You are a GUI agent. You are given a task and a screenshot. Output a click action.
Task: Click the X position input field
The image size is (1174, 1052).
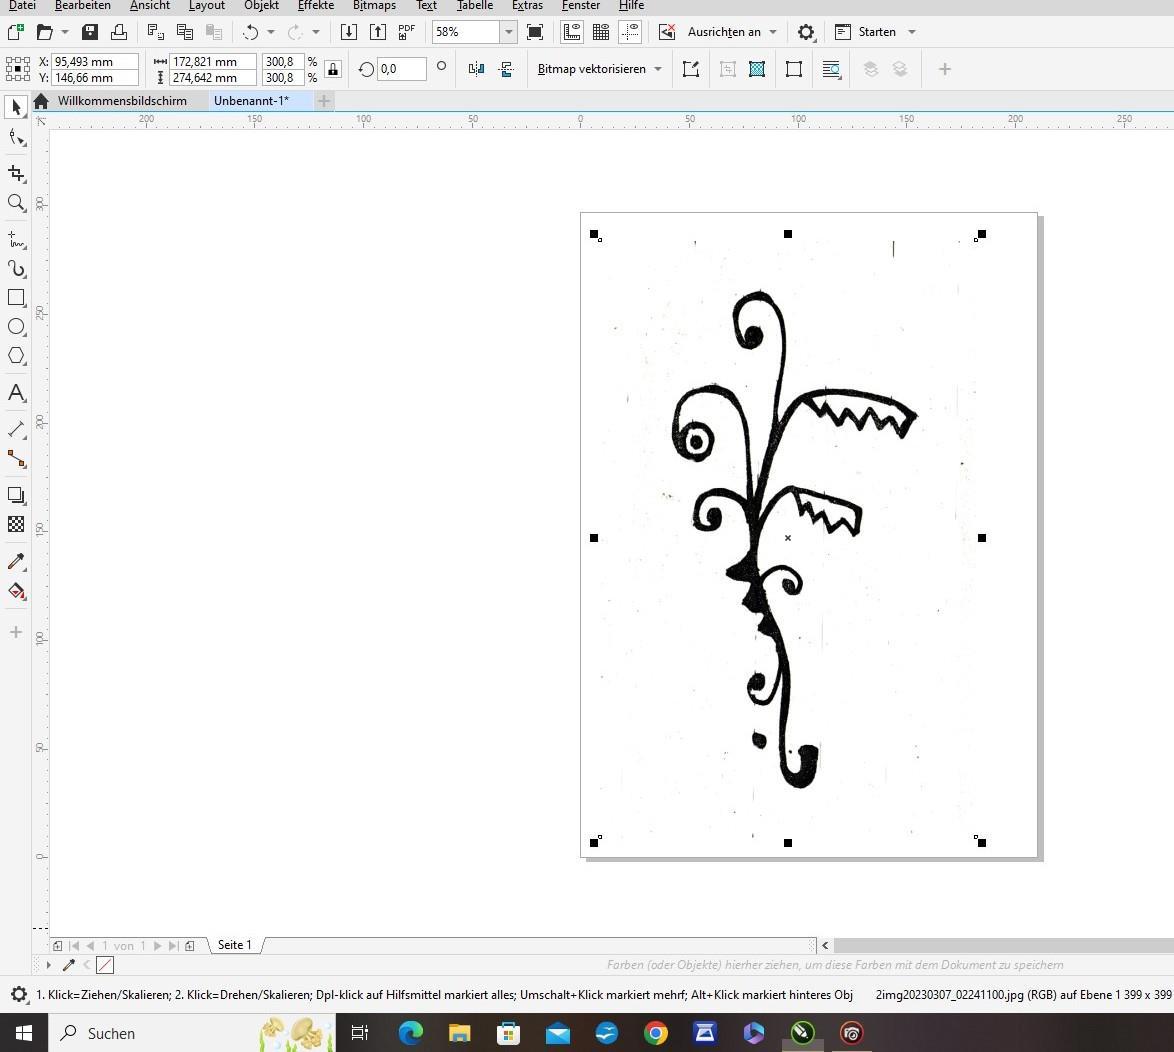[x=95, y=61]
